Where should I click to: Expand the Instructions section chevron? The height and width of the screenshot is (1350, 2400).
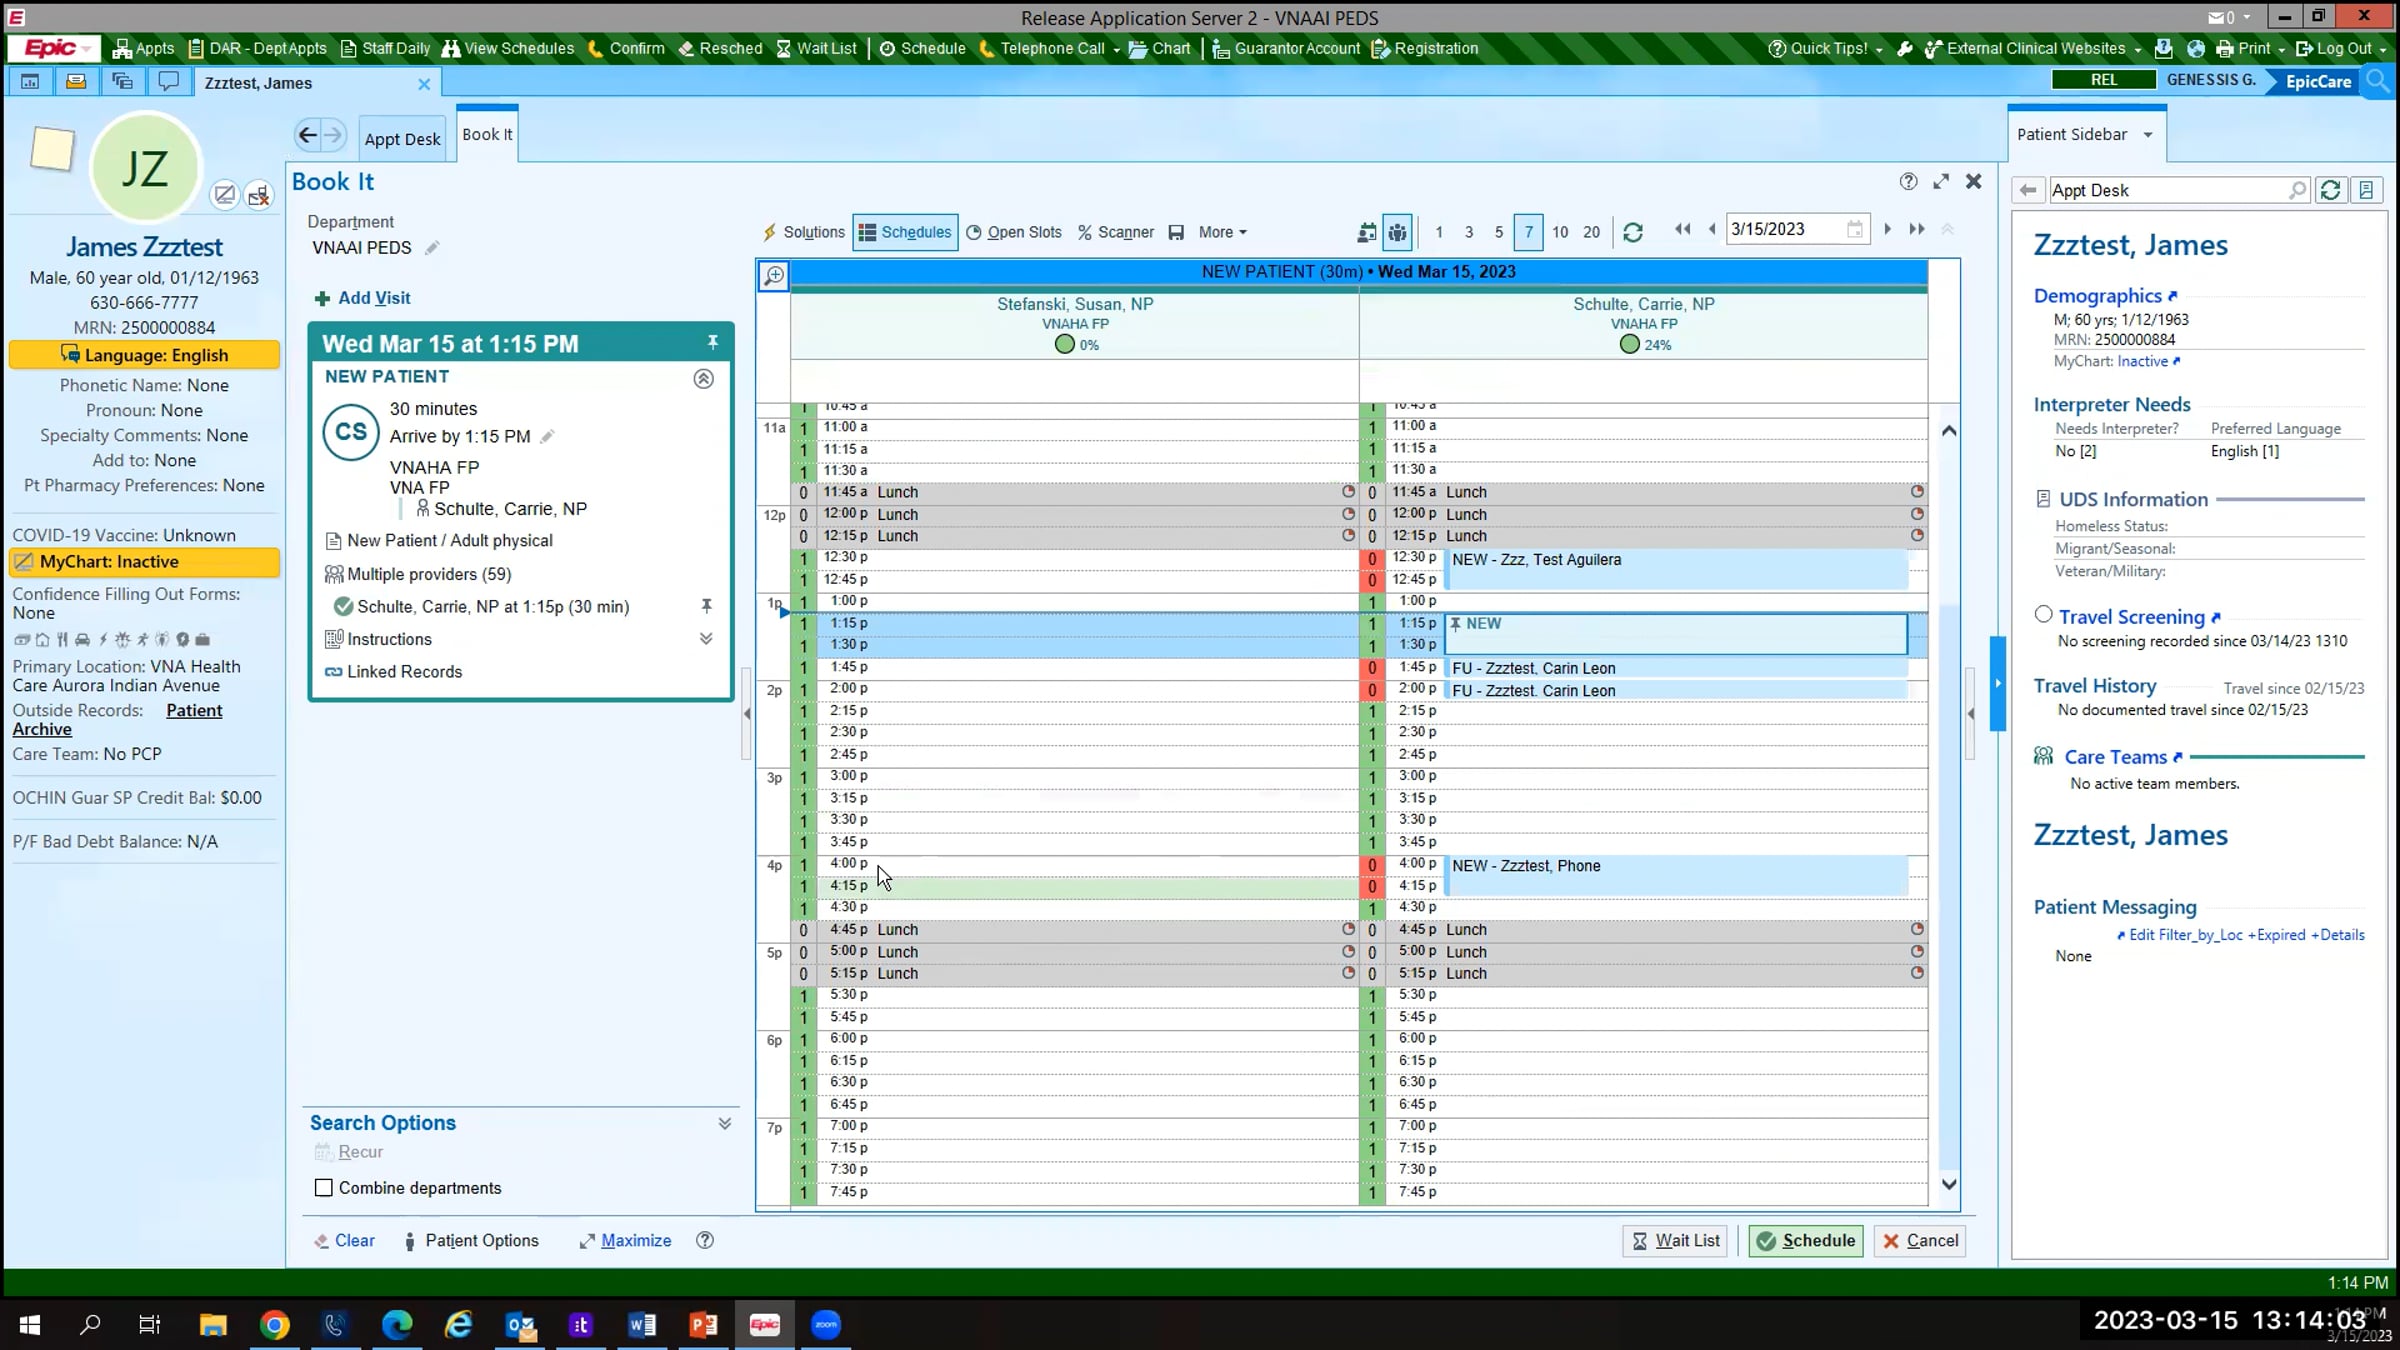click(705, 639)
